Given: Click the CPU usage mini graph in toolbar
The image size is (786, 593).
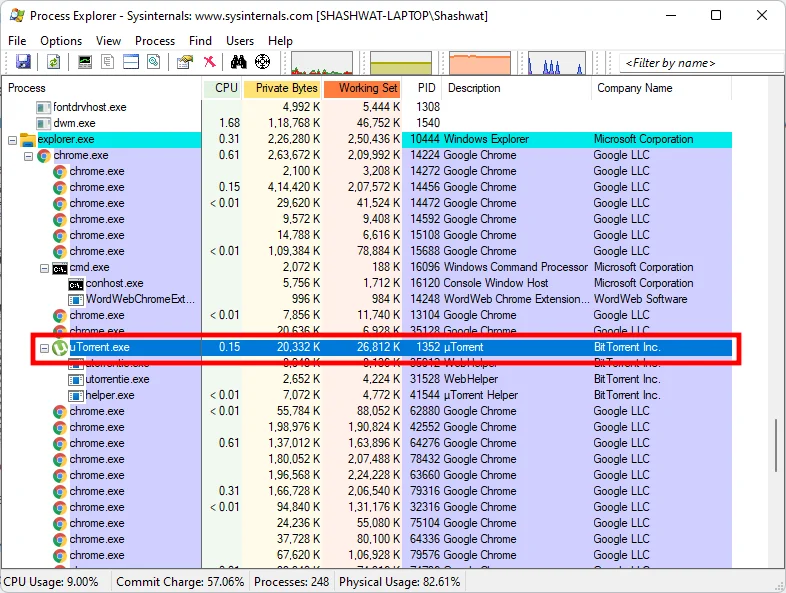Looking at the screenshot, I should click(321, 64).
